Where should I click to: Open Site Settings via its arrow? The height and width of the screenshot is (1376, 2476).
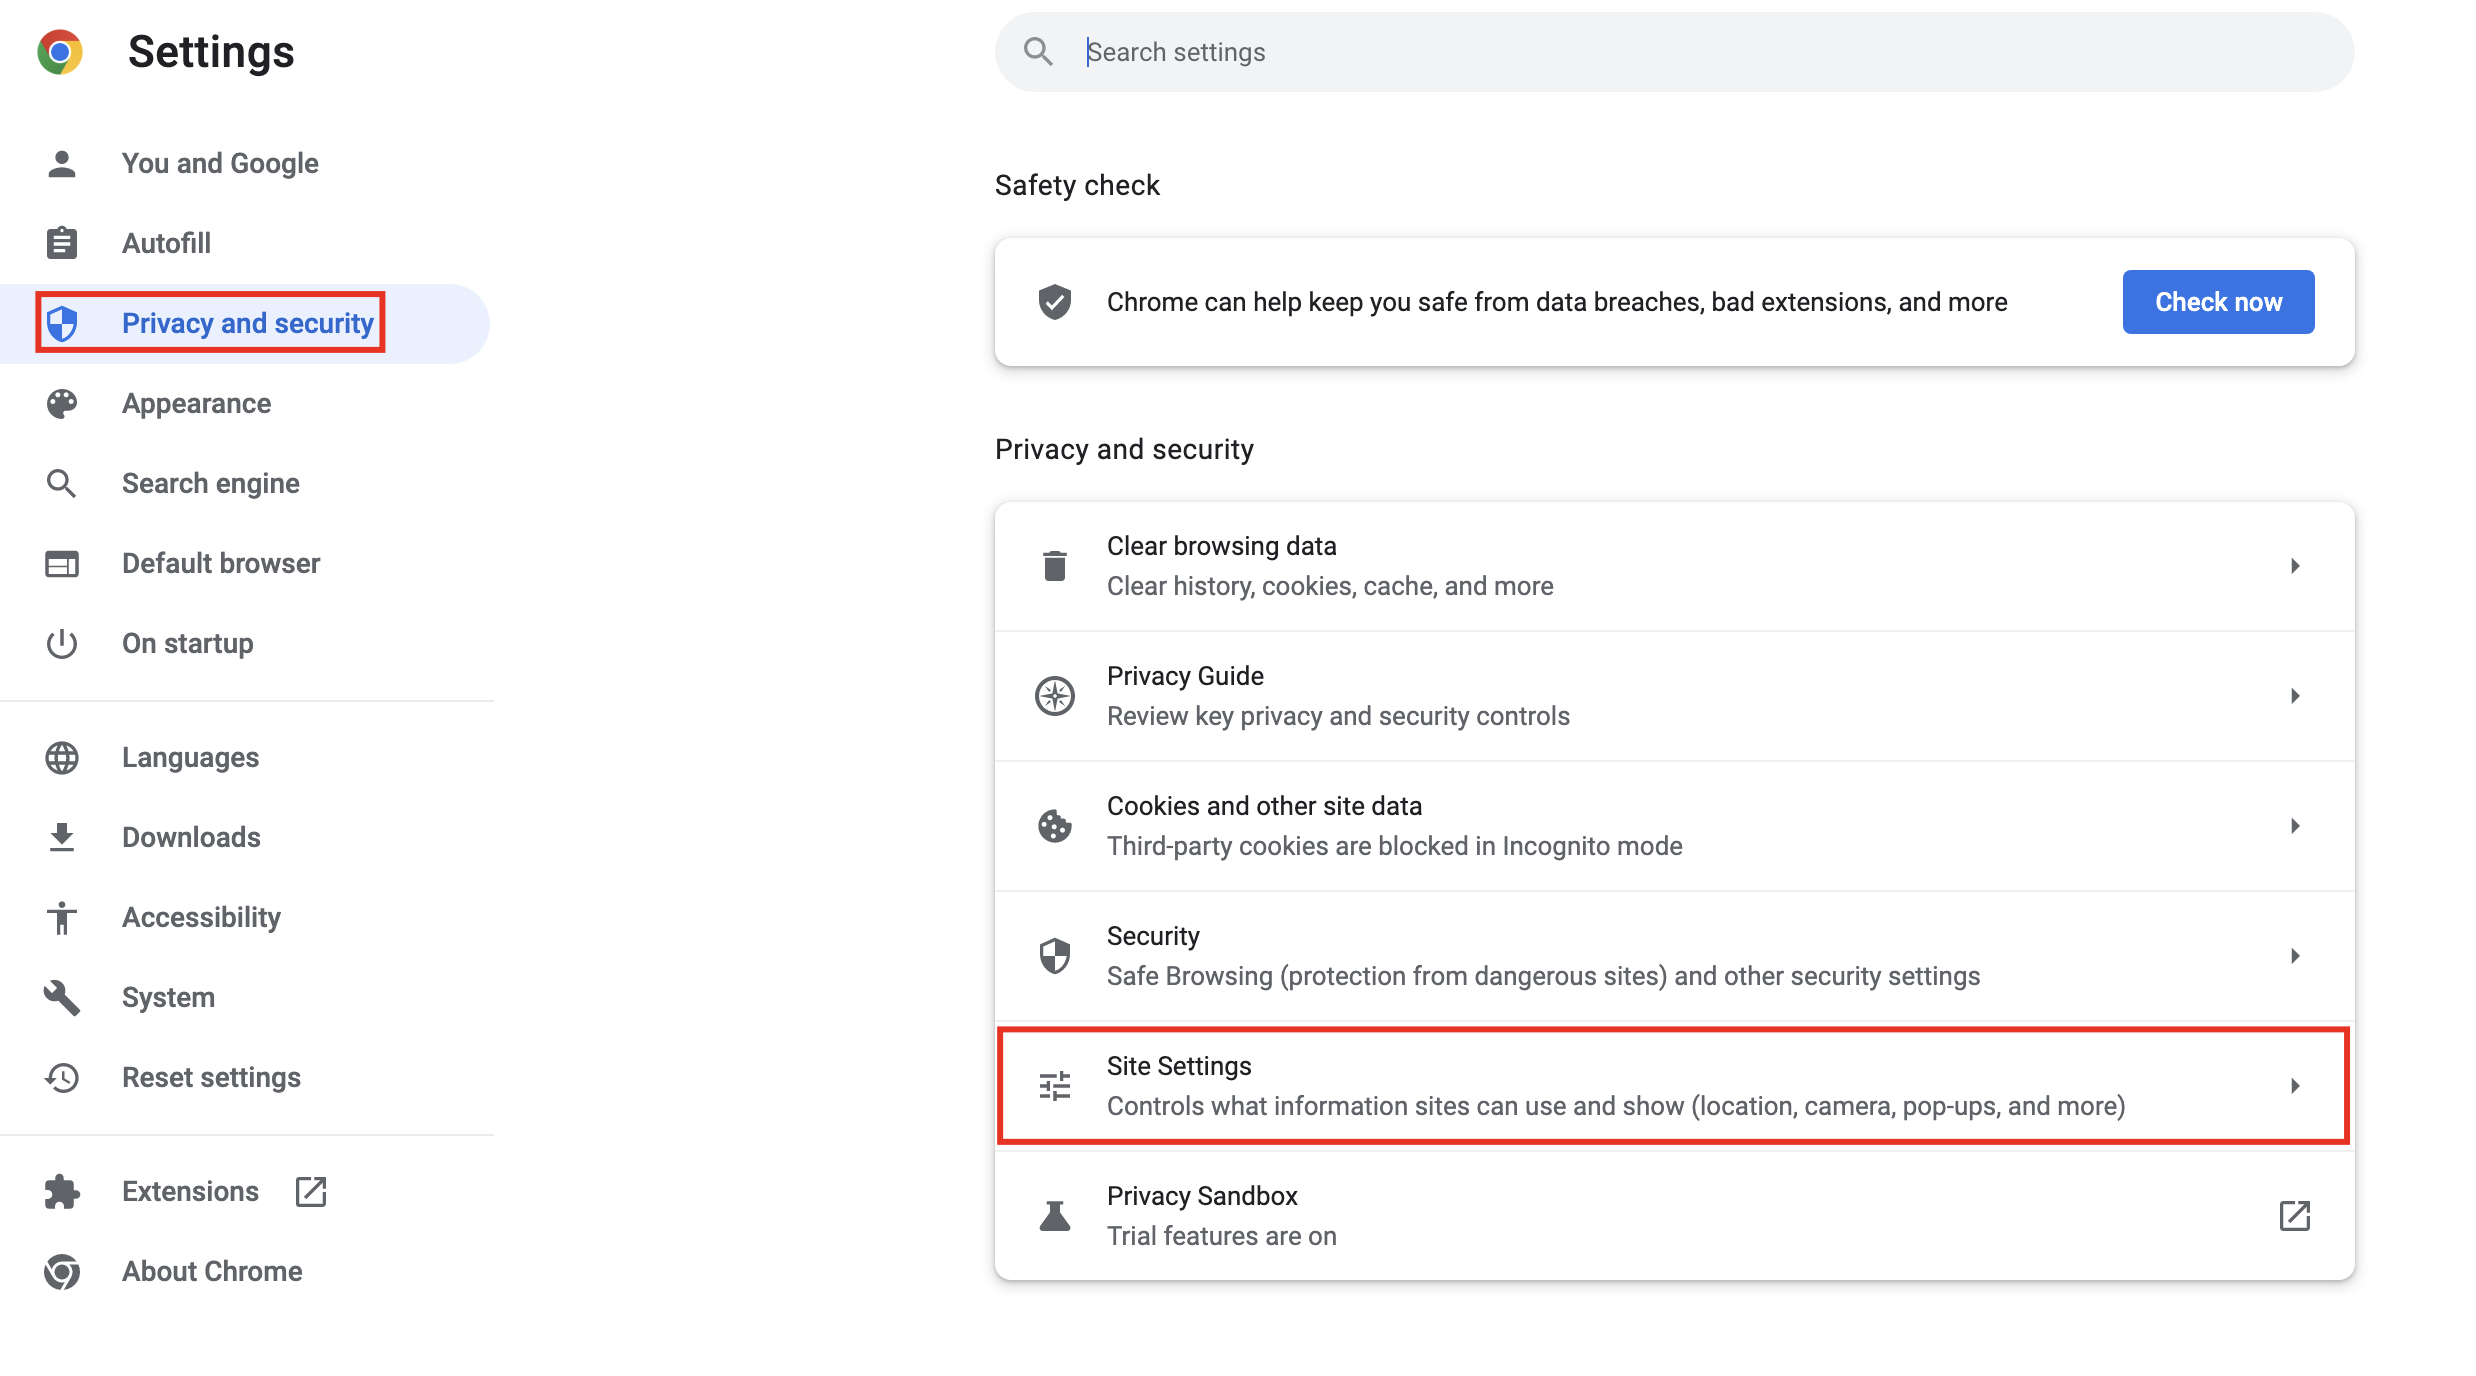pos(2296,1085)
